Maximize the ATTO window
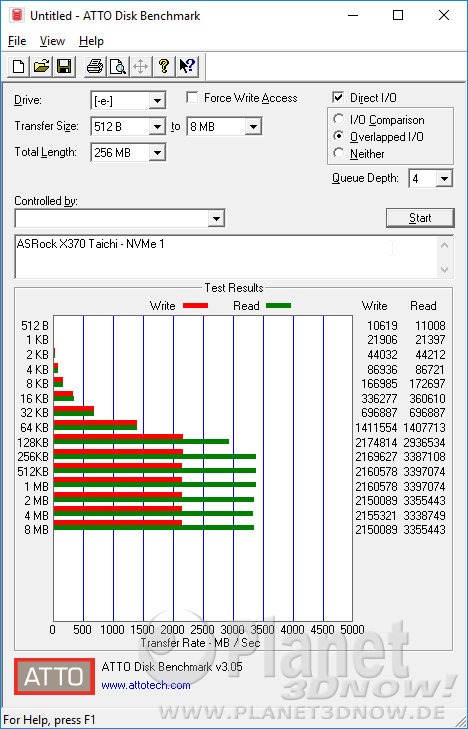Viewport: 468px width, 729px height. (x=398, y=15)
